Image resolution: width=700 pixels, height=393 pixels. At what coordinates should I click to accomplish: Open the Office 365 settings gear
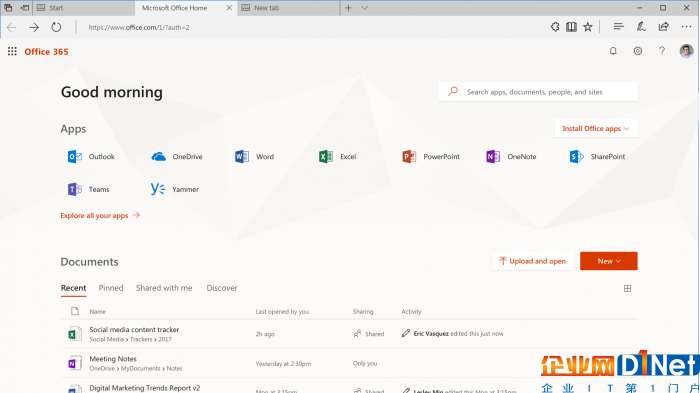(x=638, y=51)
